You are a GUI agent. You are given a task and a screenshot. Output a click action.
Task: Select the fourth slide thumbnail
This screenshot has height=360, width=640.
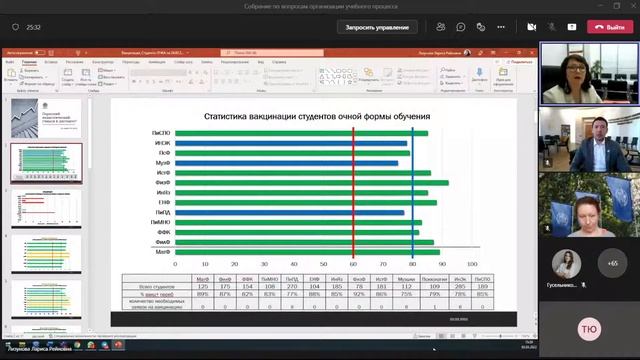point(46,254)
